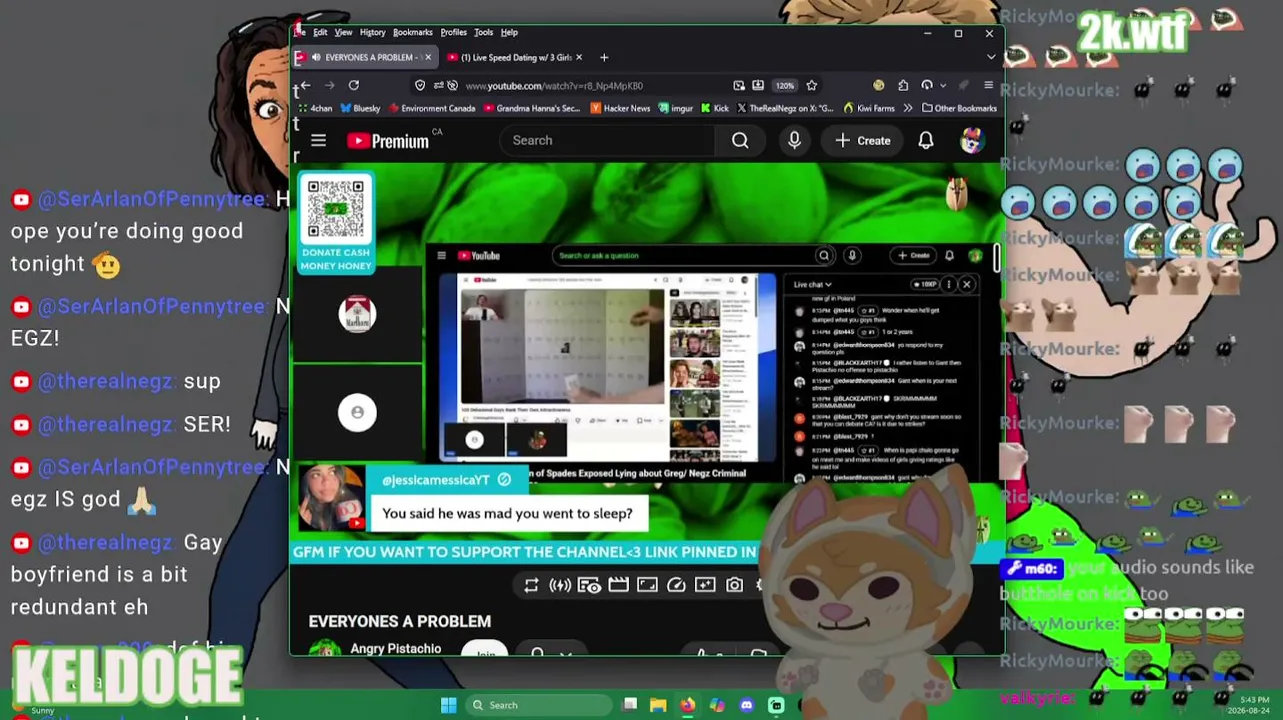Click the EVERYONES A PROBLEM video title
Image resolution: width=1283 pixels, height=720 pixels.
(400, 621)
